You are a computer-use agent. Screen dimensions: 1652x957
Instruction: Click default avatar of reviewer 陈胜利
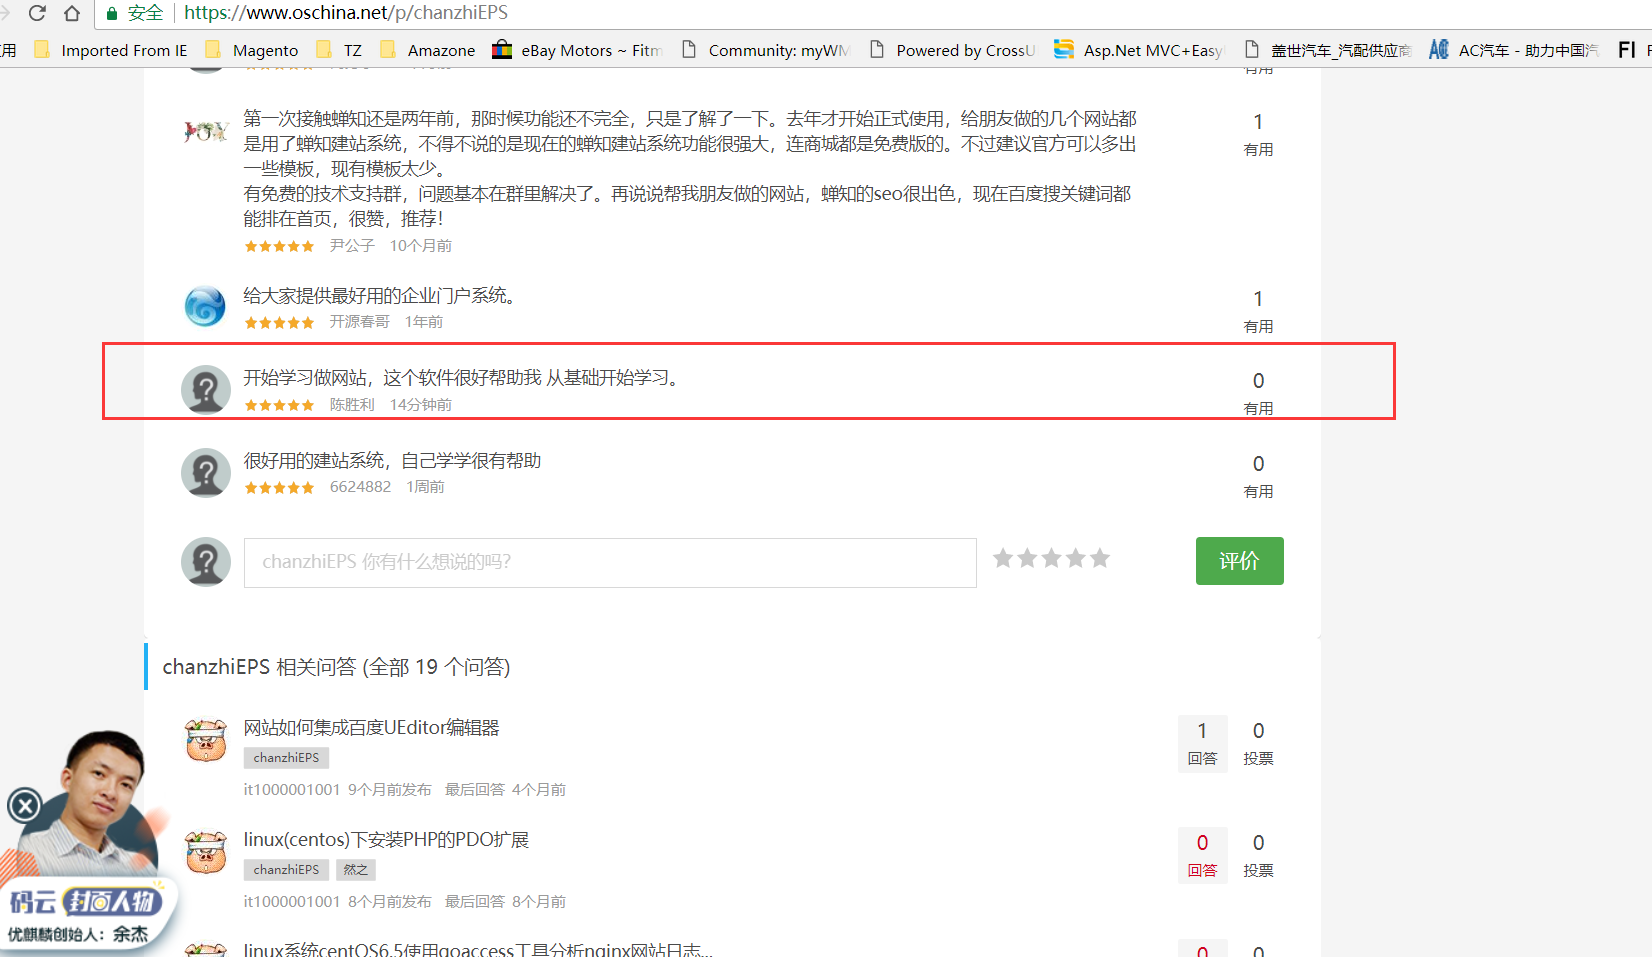(x=206, y=389)
